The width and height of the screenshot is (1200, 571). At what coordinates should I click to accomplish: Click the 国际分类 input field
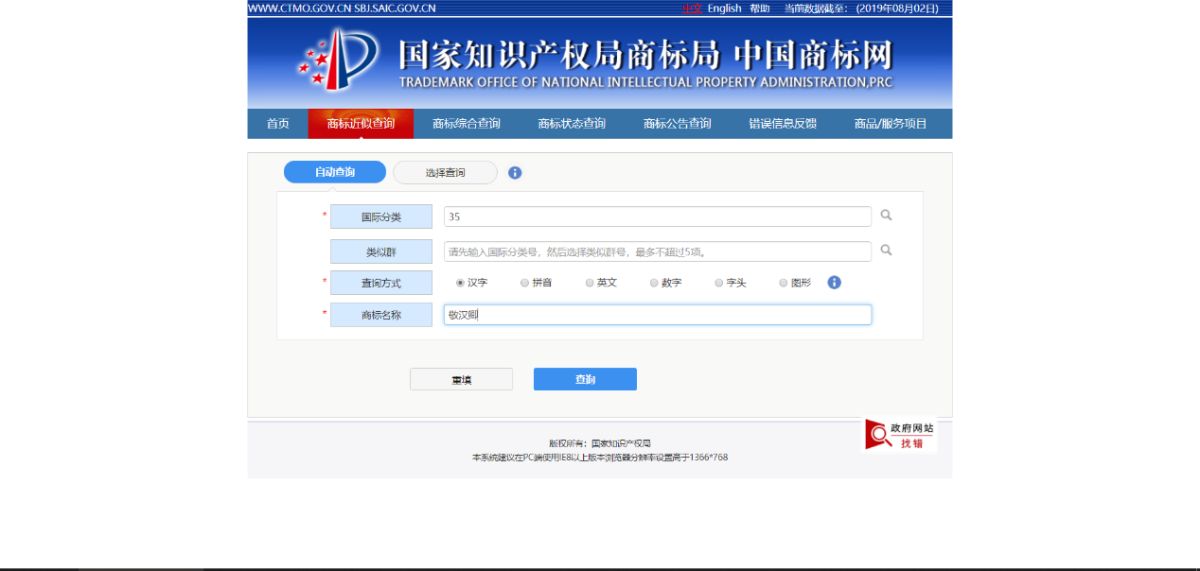coord(658,216)
